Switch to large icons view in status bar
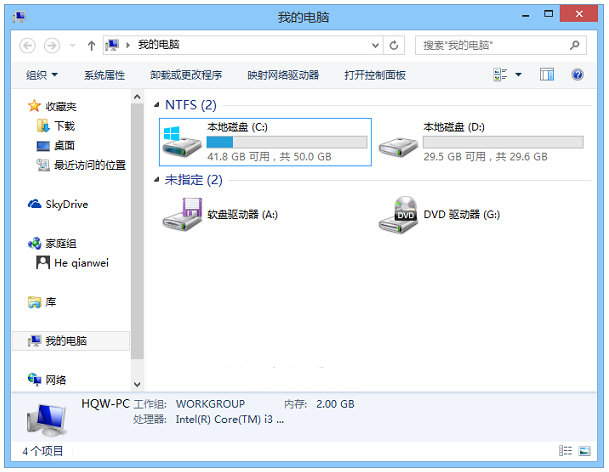Screen dimensions: 609x472 pyautogui.click(x=585, y=451)
